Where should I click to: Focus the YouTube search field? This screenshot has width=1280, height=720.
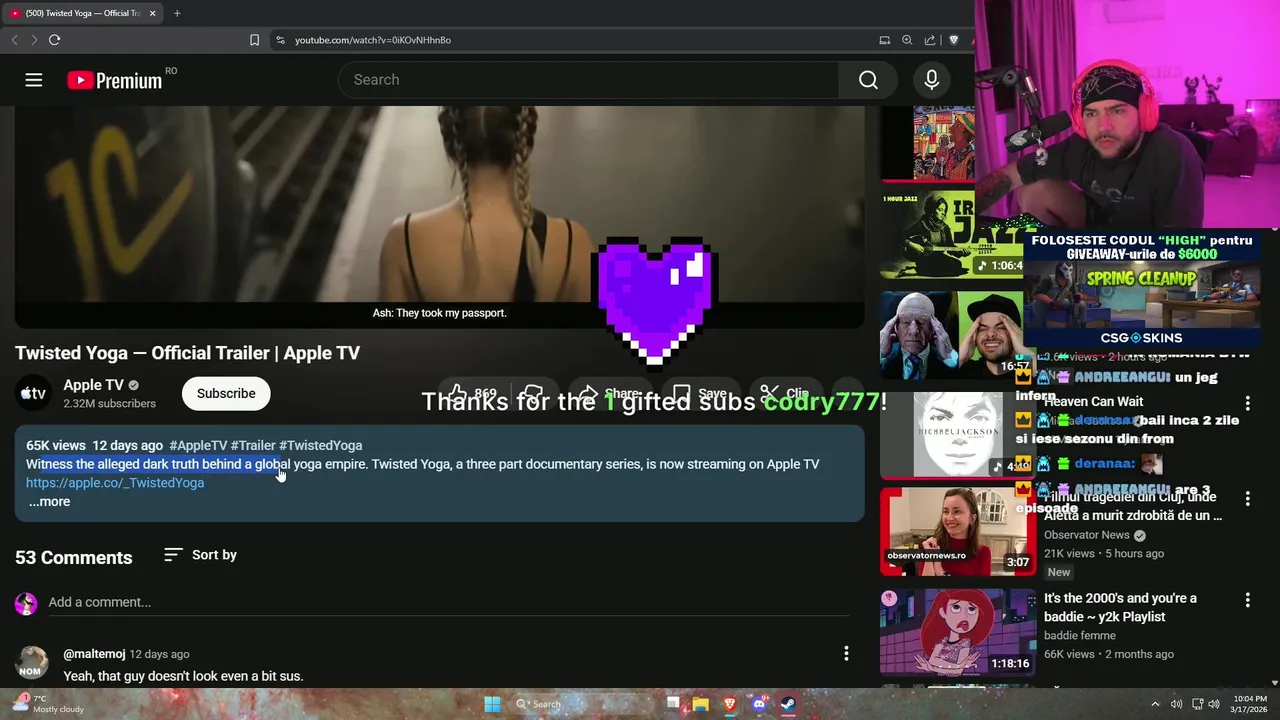coord(590,80)
